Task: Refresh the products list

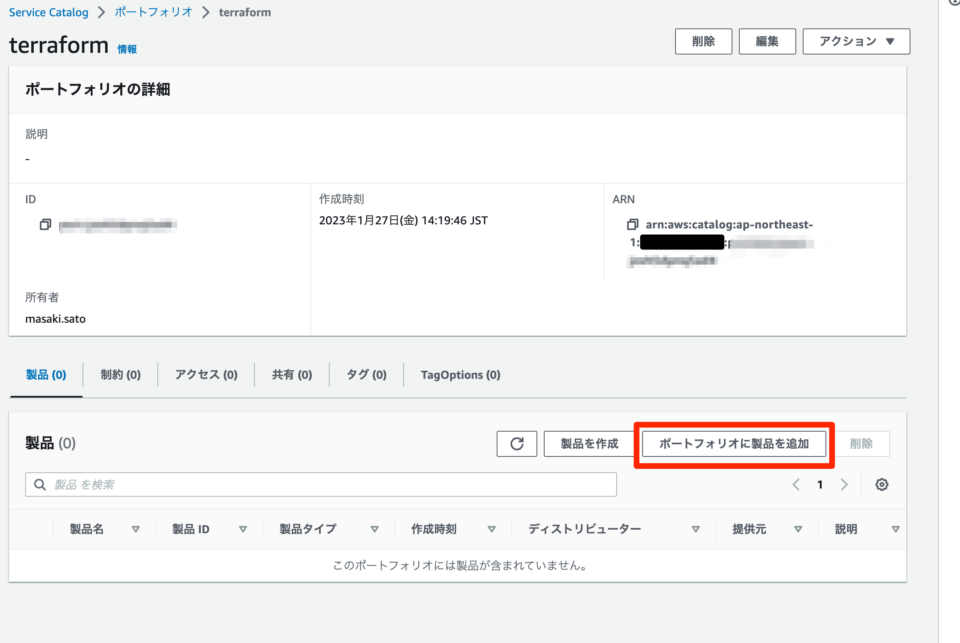Action: [x=517, y=443]
